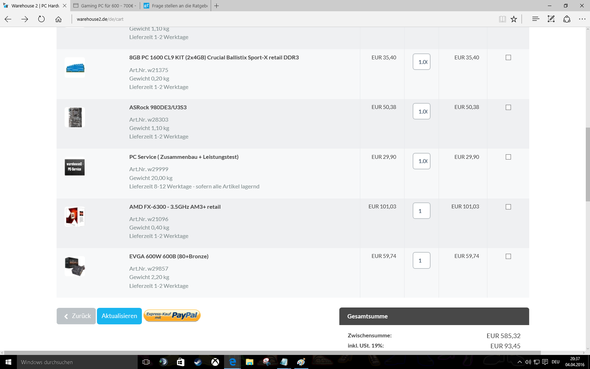The image size is (590, 369).
Task: Tick the checkbox for EVGA 600W row
Action: [x=508, y=257]
